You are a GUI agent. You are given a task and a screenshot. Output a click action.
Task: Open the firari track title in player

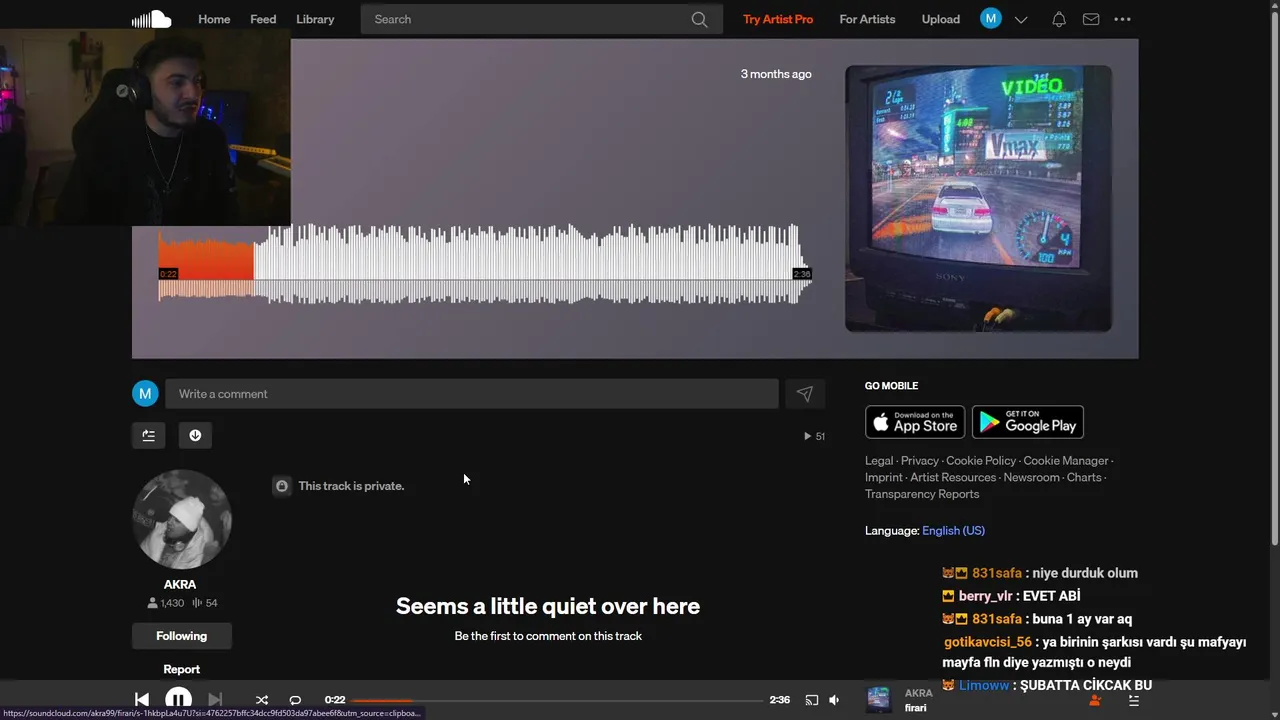(x=916, y=708)
